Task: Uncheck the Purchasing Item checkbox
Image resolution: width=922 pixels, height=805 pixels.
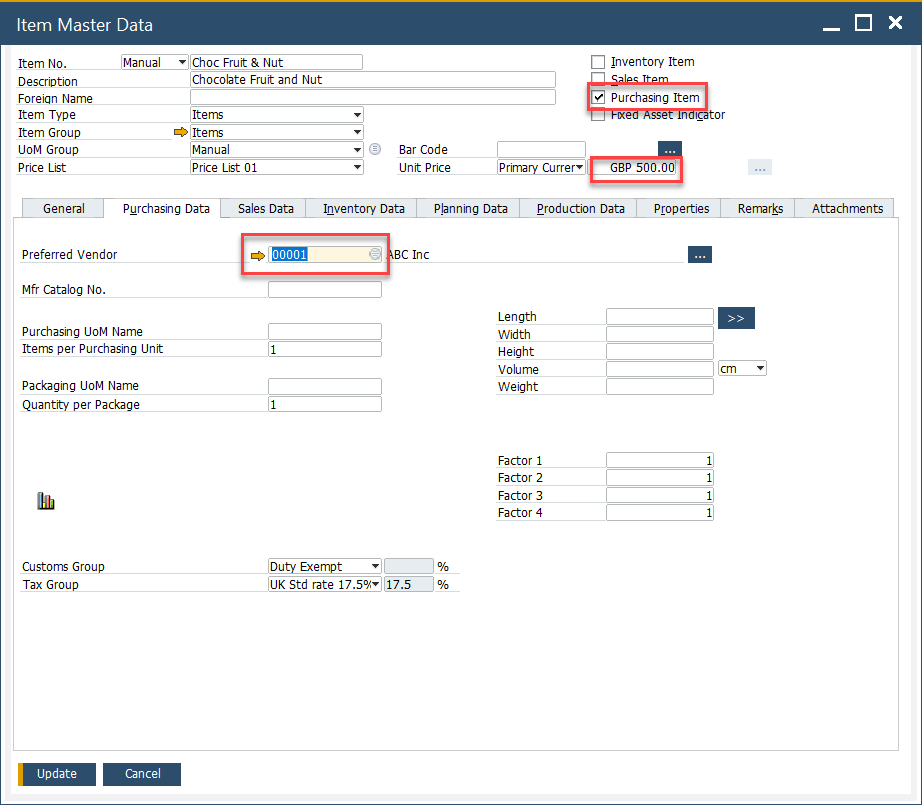Action: (598, 98)
